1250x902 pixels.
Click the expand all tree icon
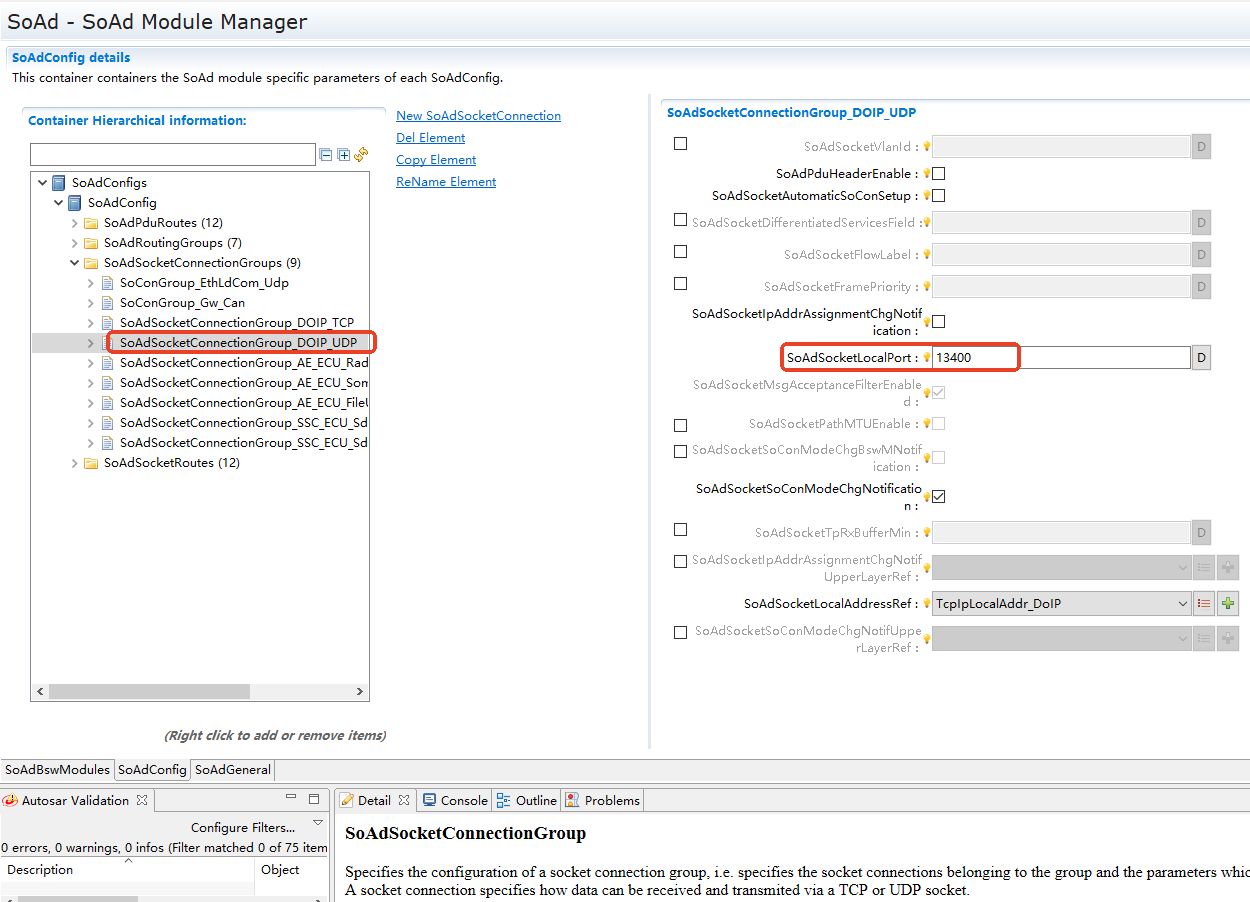pyautogui.click(x=343, y=155)
